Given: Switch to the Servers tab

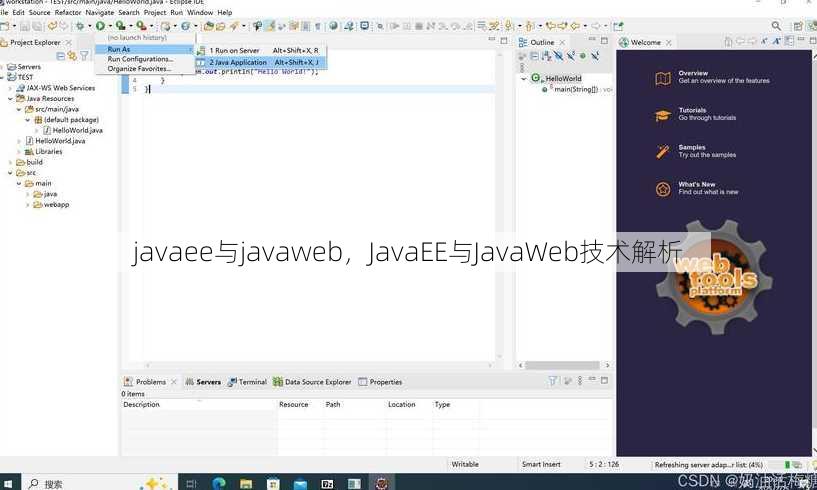Looking at the screenshot, I should [x=204, y=382].
